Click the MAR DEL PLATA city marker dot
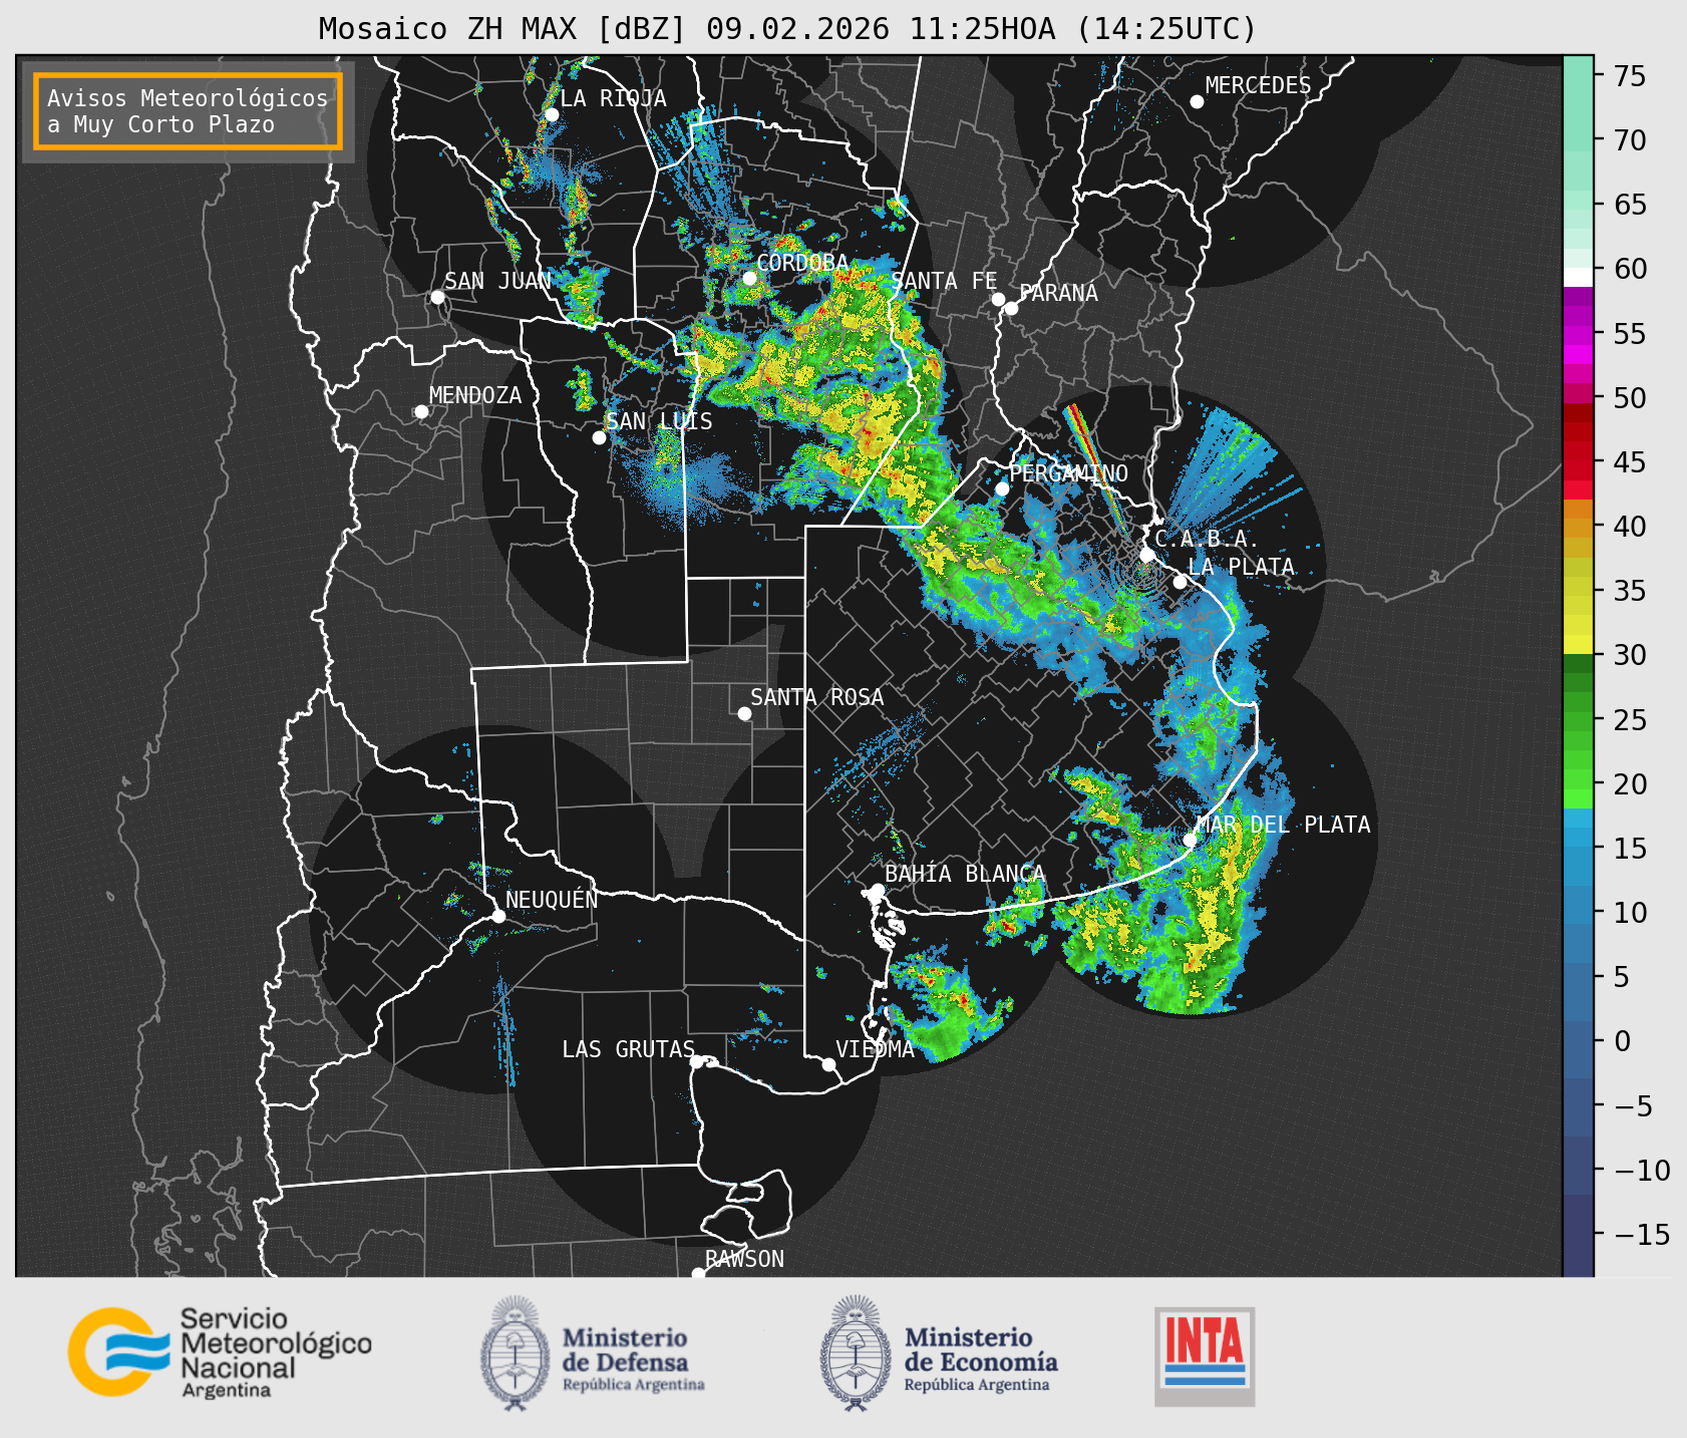Image resolution: width=1687 pixels, height=1438 pixels. coord(1190,840)
